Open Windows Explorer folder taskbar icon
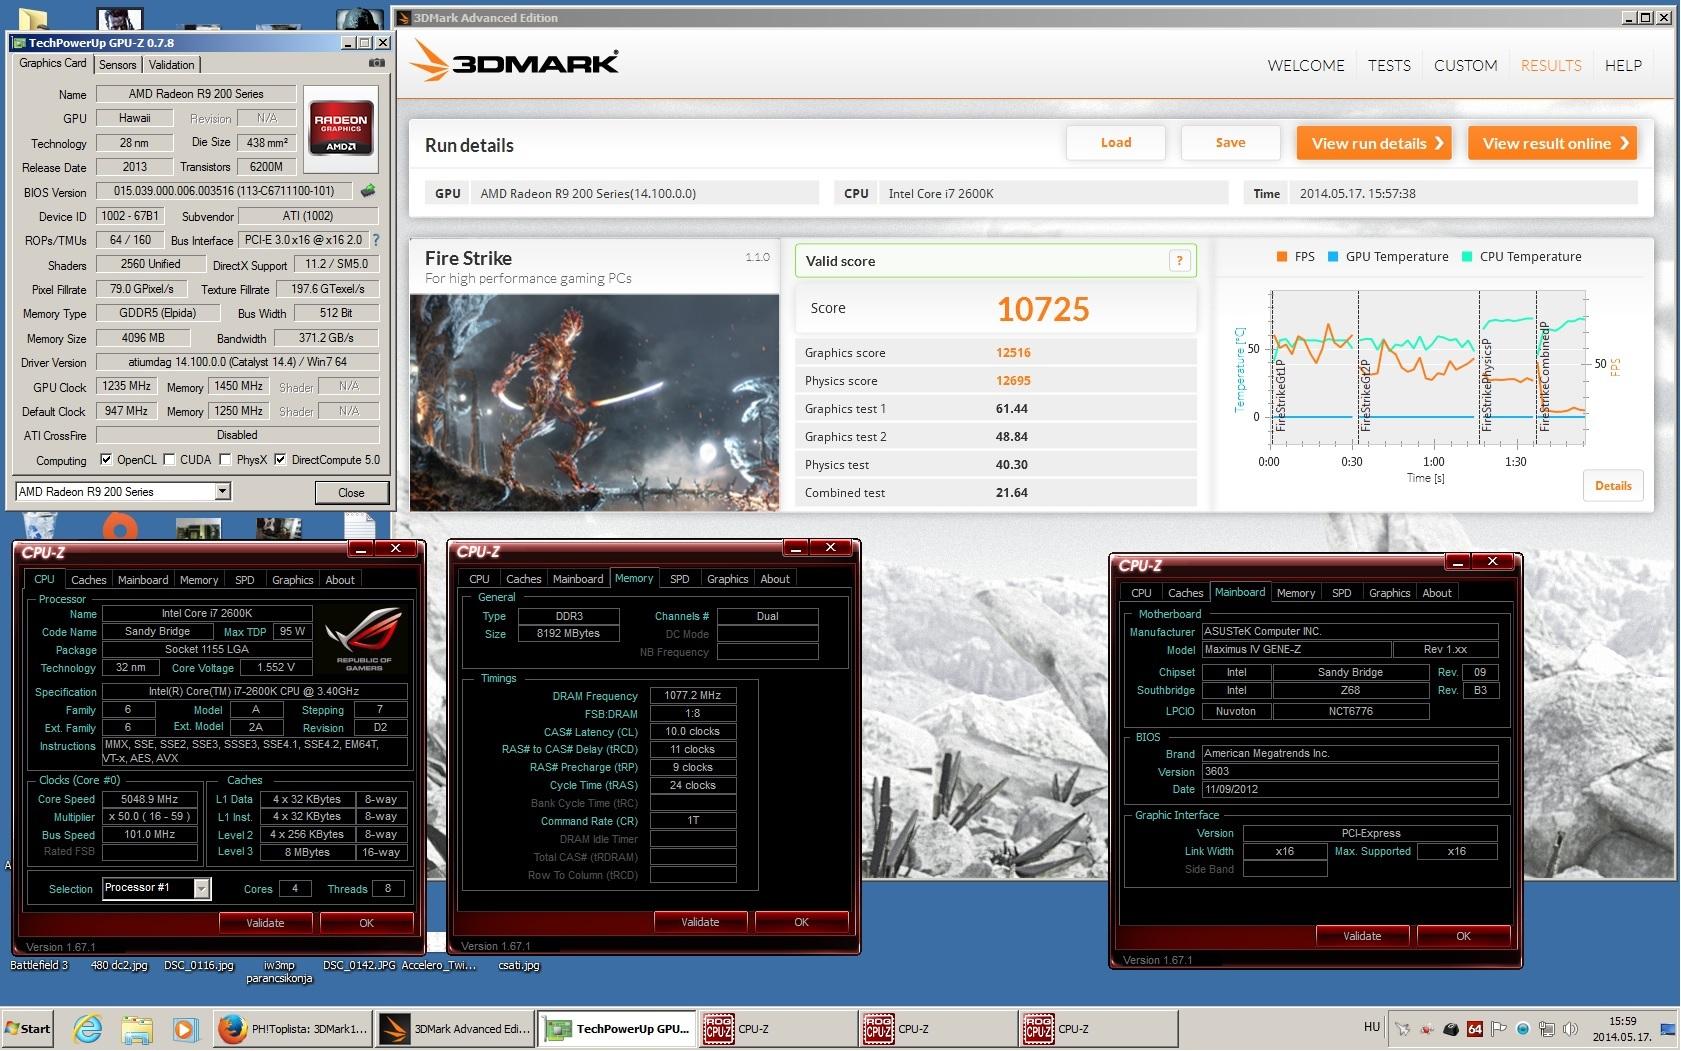Screen dimensions: 1681x1051 coord(137,1028)
